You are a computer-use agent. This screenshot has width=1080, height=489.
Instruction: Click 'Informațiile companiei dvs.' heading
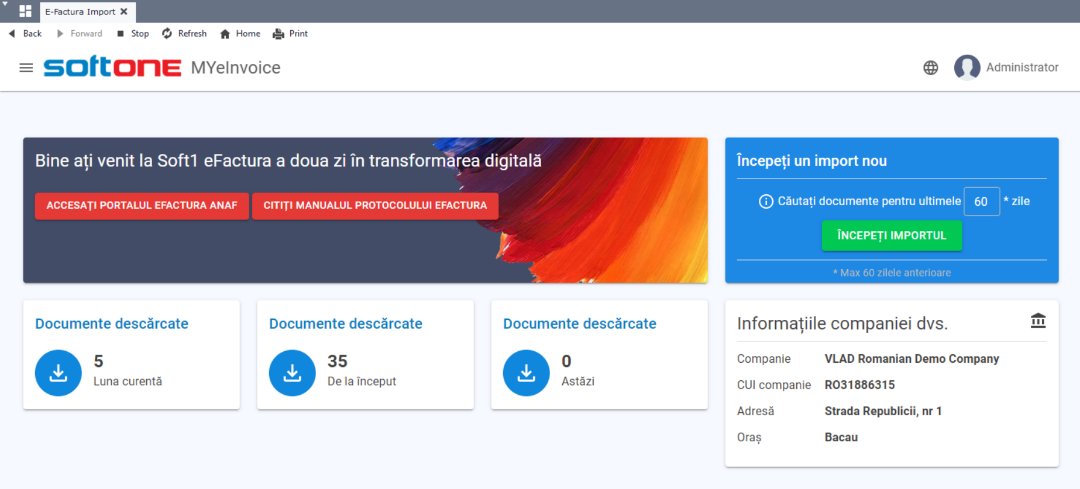click(x=842, y=324)
